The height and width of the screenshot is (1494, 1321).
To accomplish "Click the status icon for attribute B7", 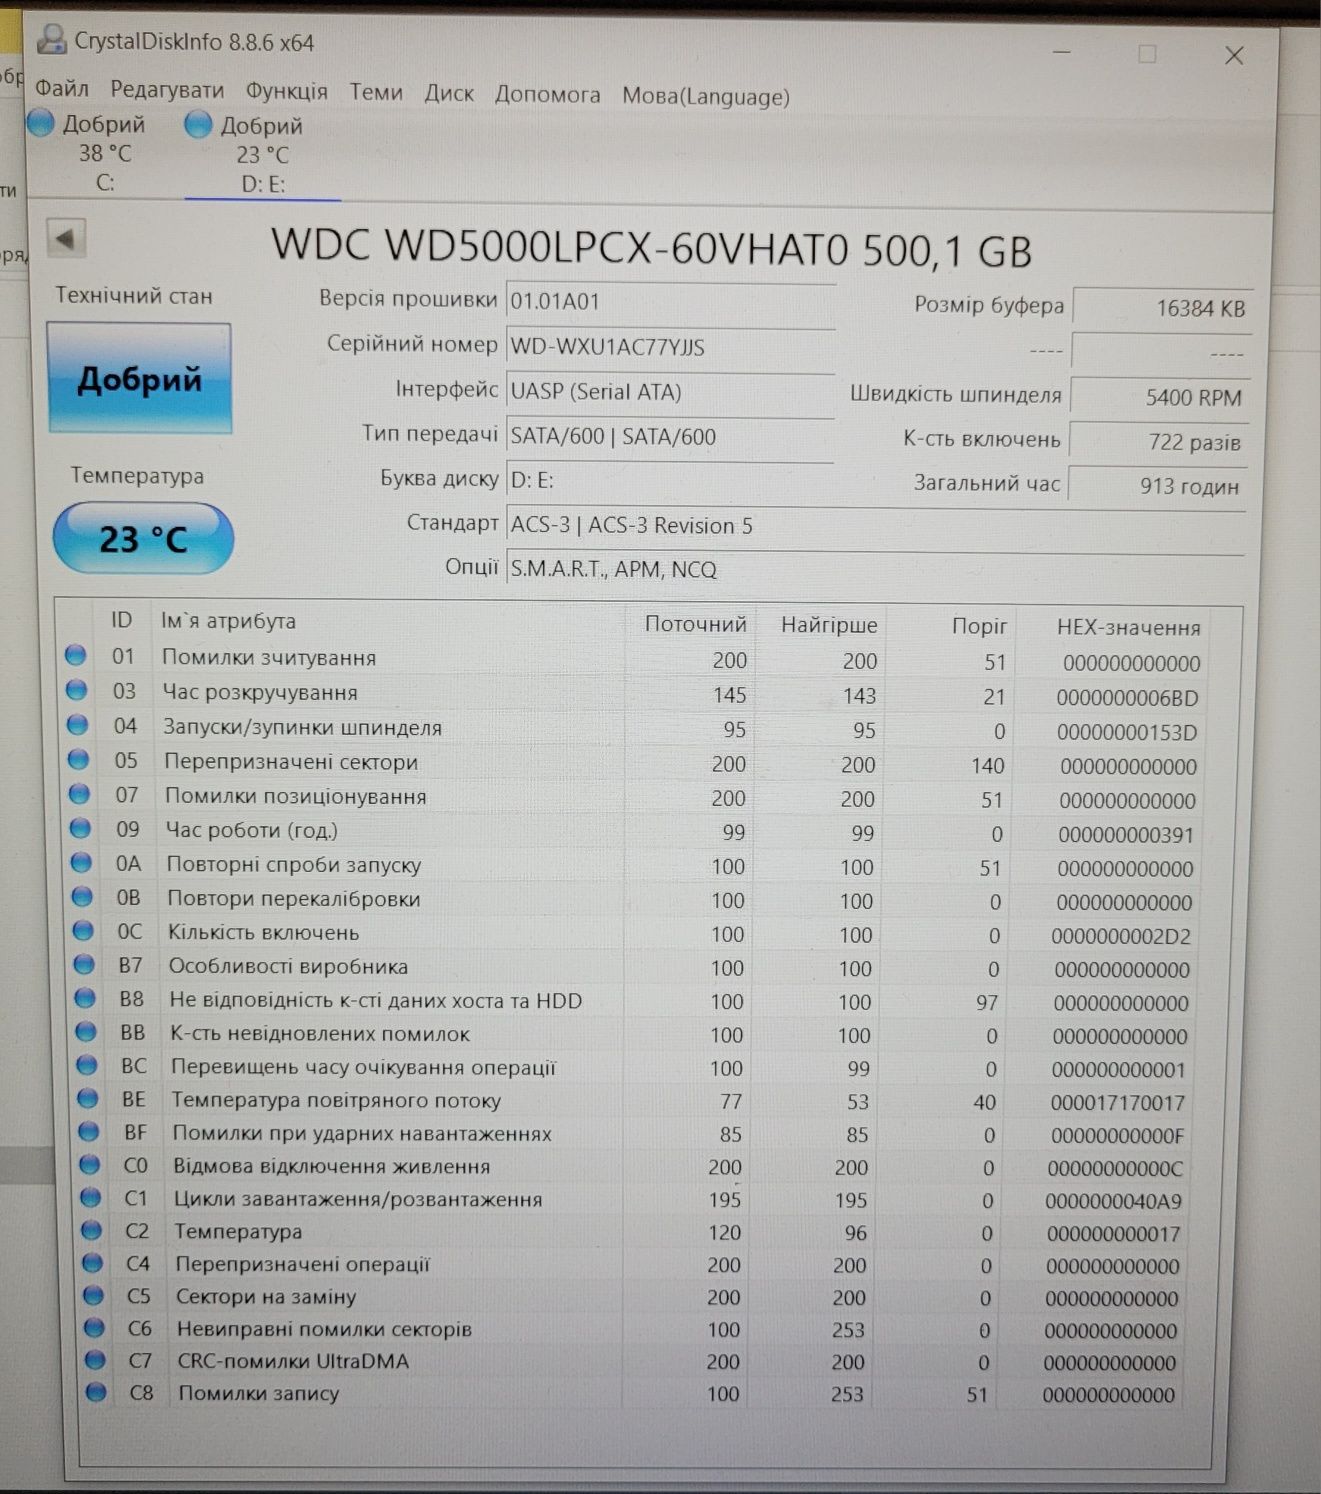I will pos(84,964).
